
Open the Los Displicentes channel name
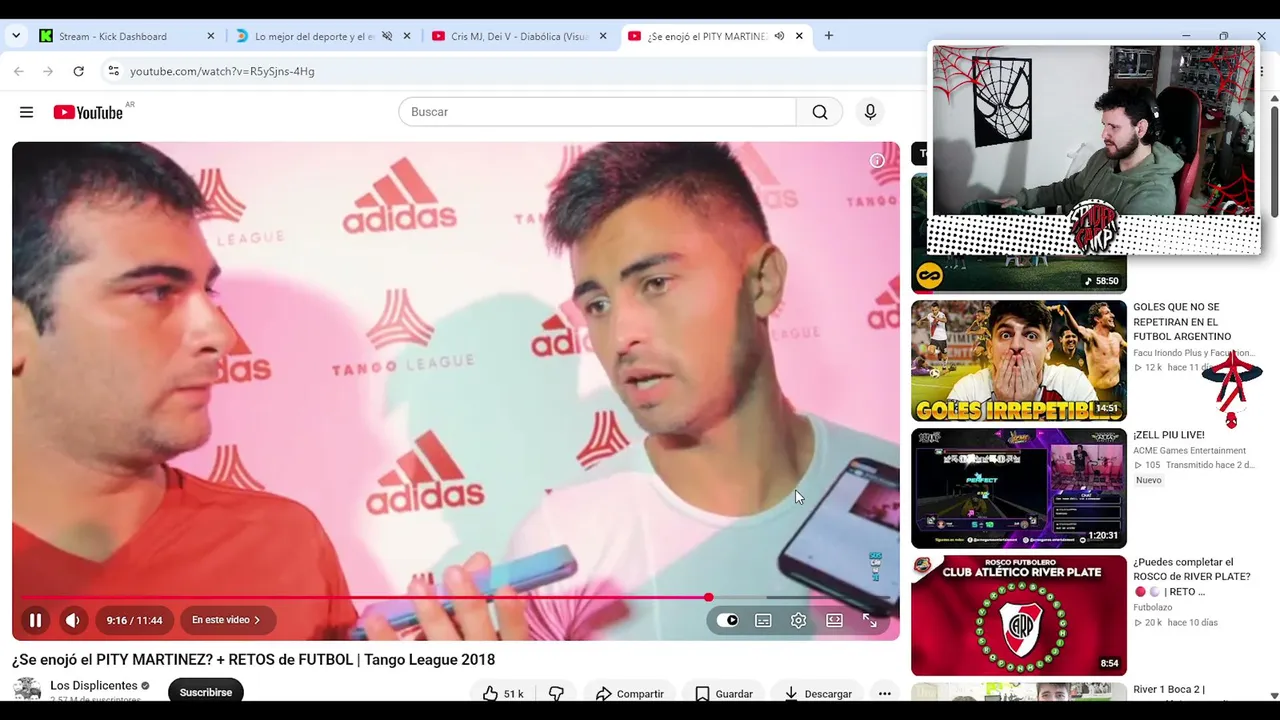94,686
